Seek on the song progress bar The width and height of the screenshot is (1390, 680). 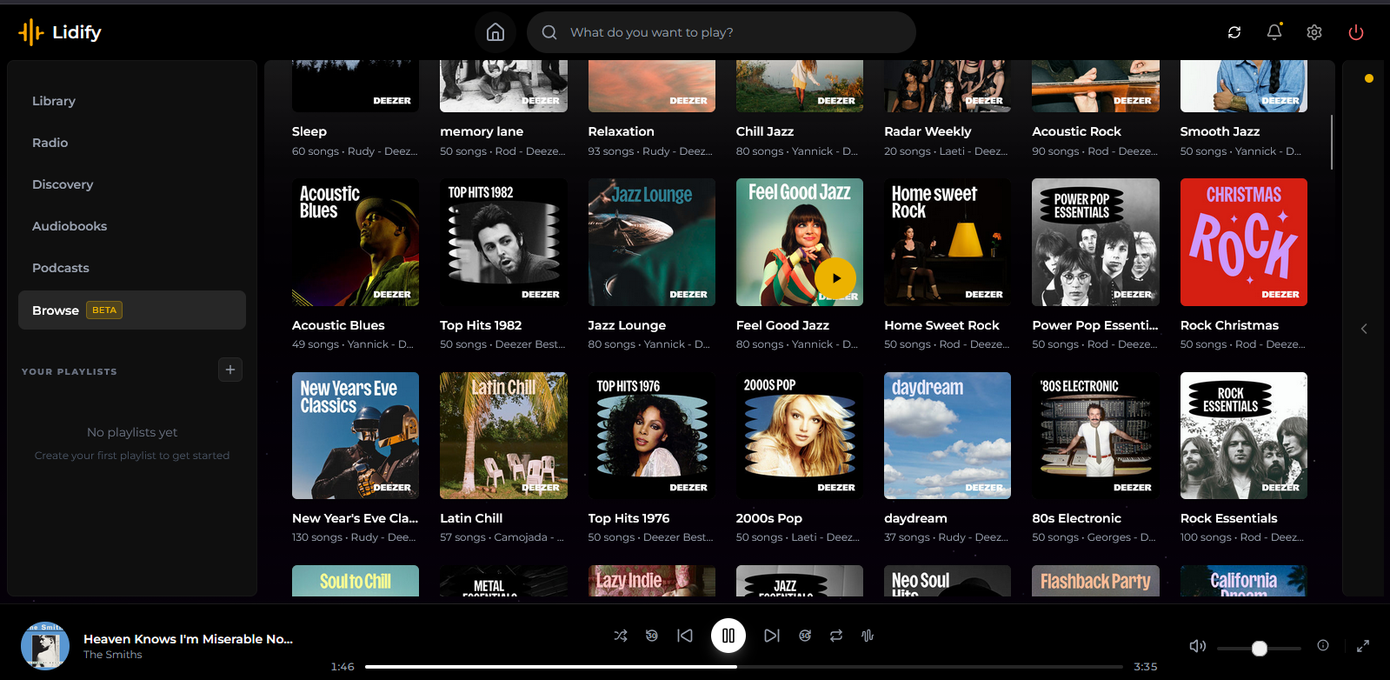(743, 667)
